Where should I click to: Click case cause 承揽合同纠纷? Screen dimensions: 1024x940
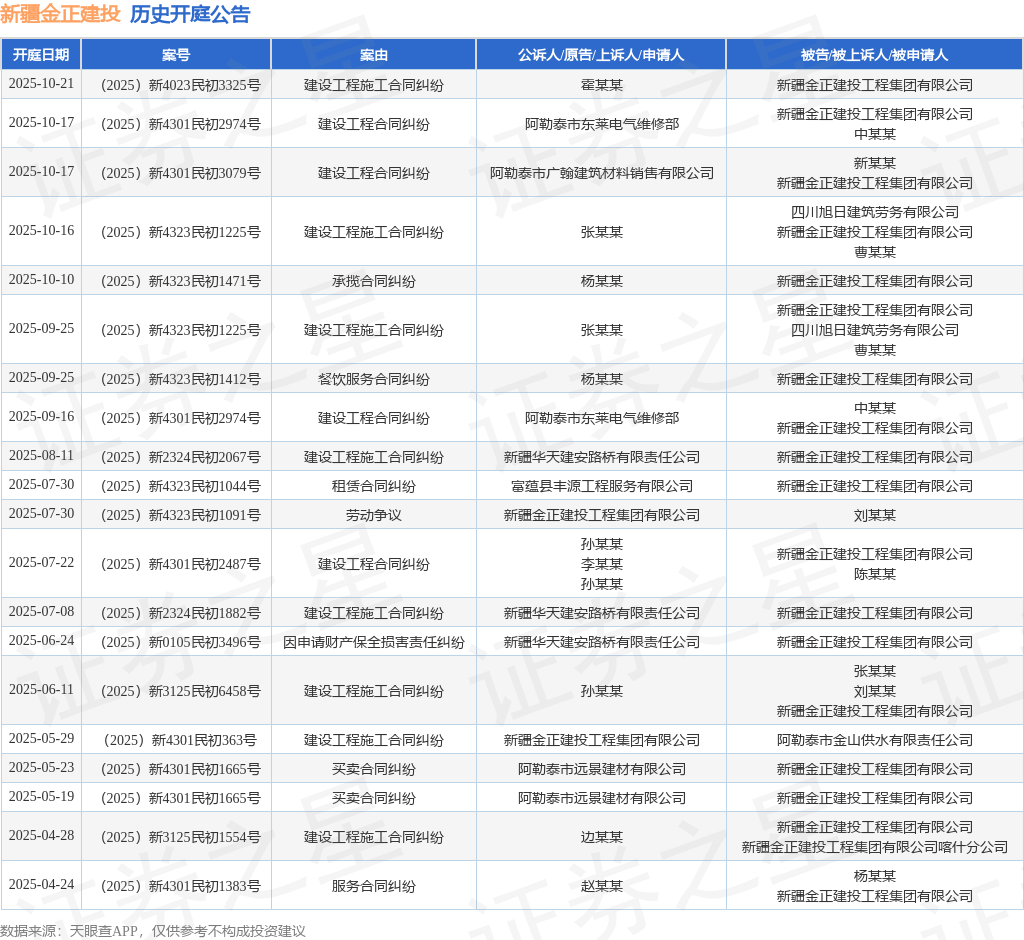coord(374,281)
